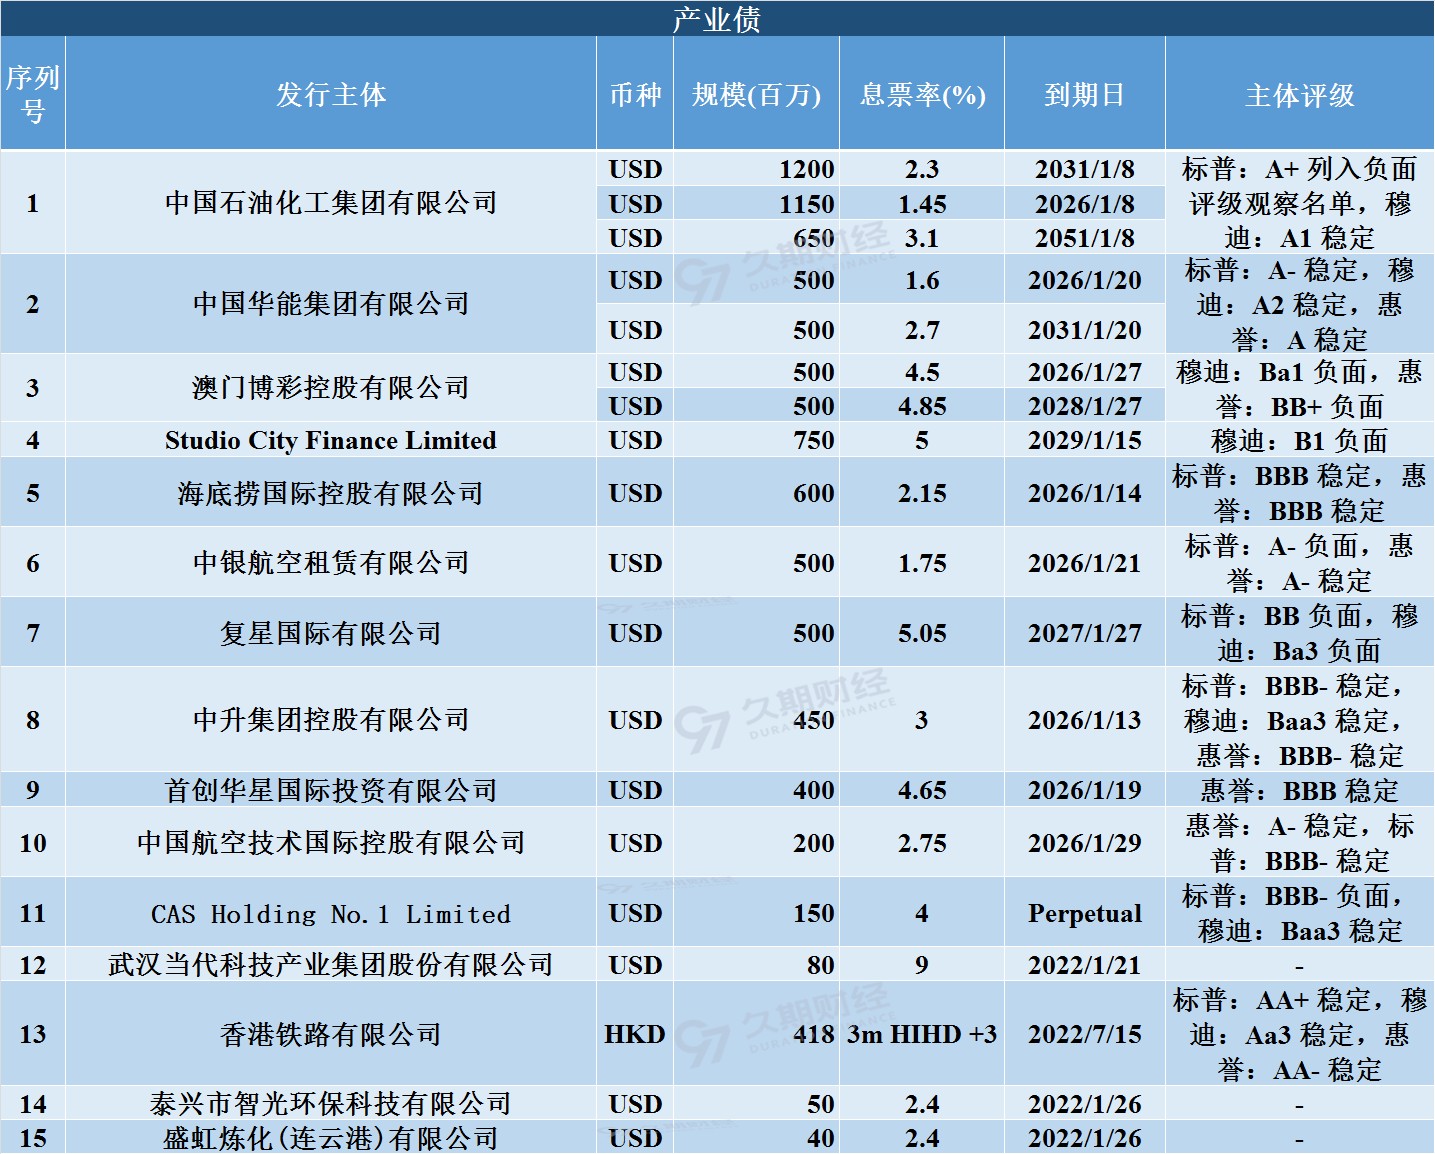The width and height of the screenshot is (1435, 1154).
Task: Select maturity date 2029/1/15
Action: point(1085,440)
